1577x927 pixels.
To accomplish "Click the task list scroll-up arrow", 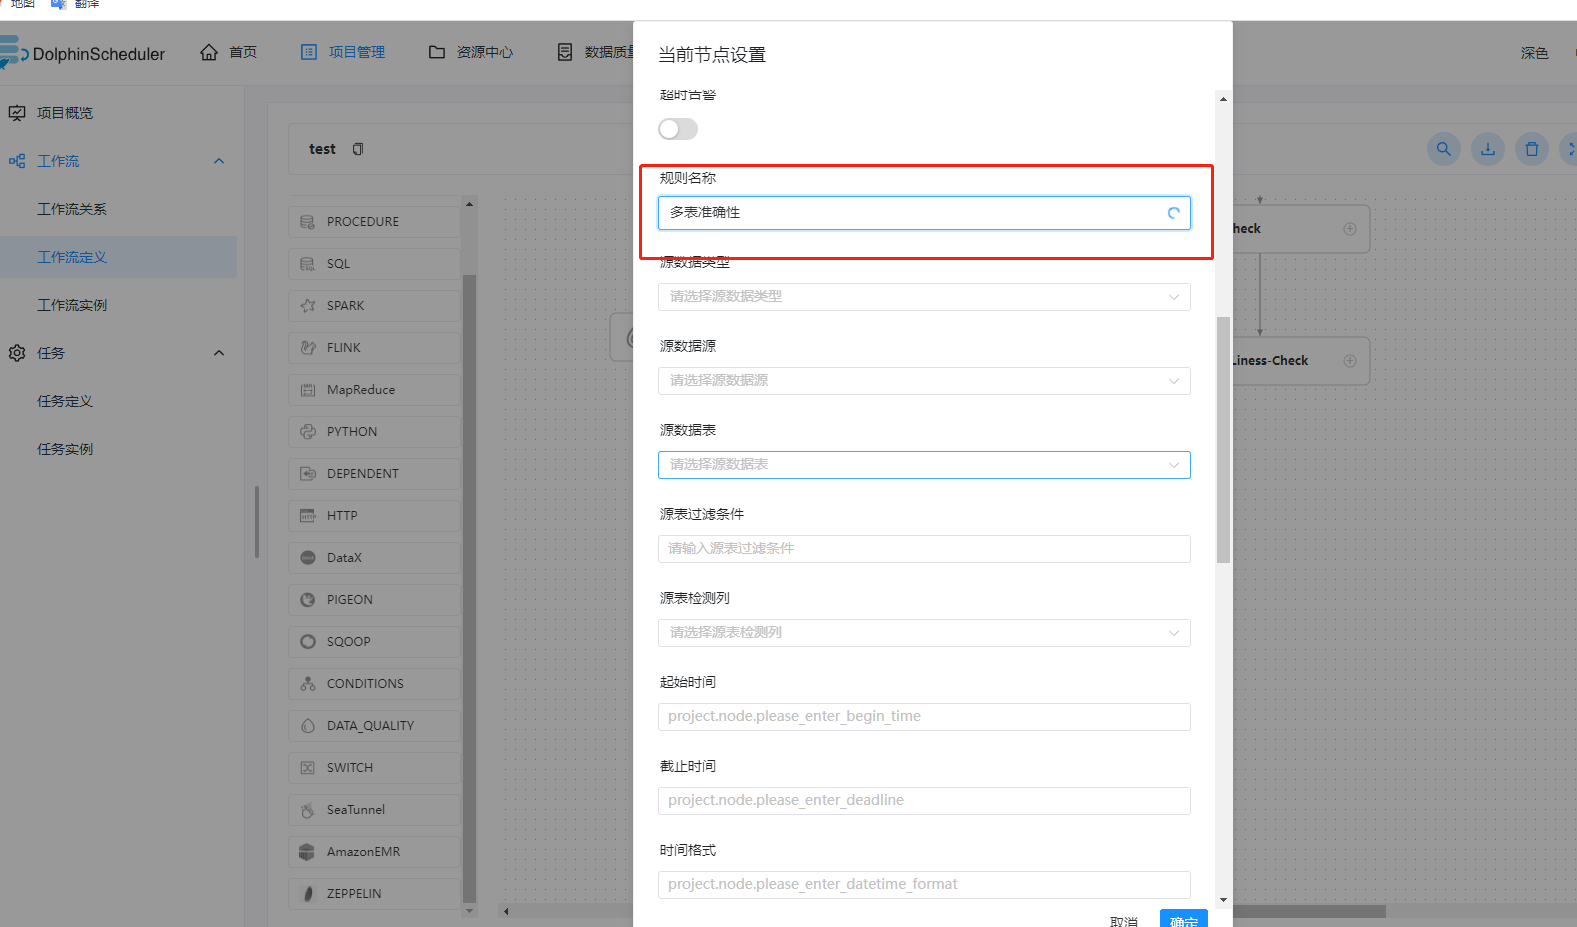I will point(469,204).
